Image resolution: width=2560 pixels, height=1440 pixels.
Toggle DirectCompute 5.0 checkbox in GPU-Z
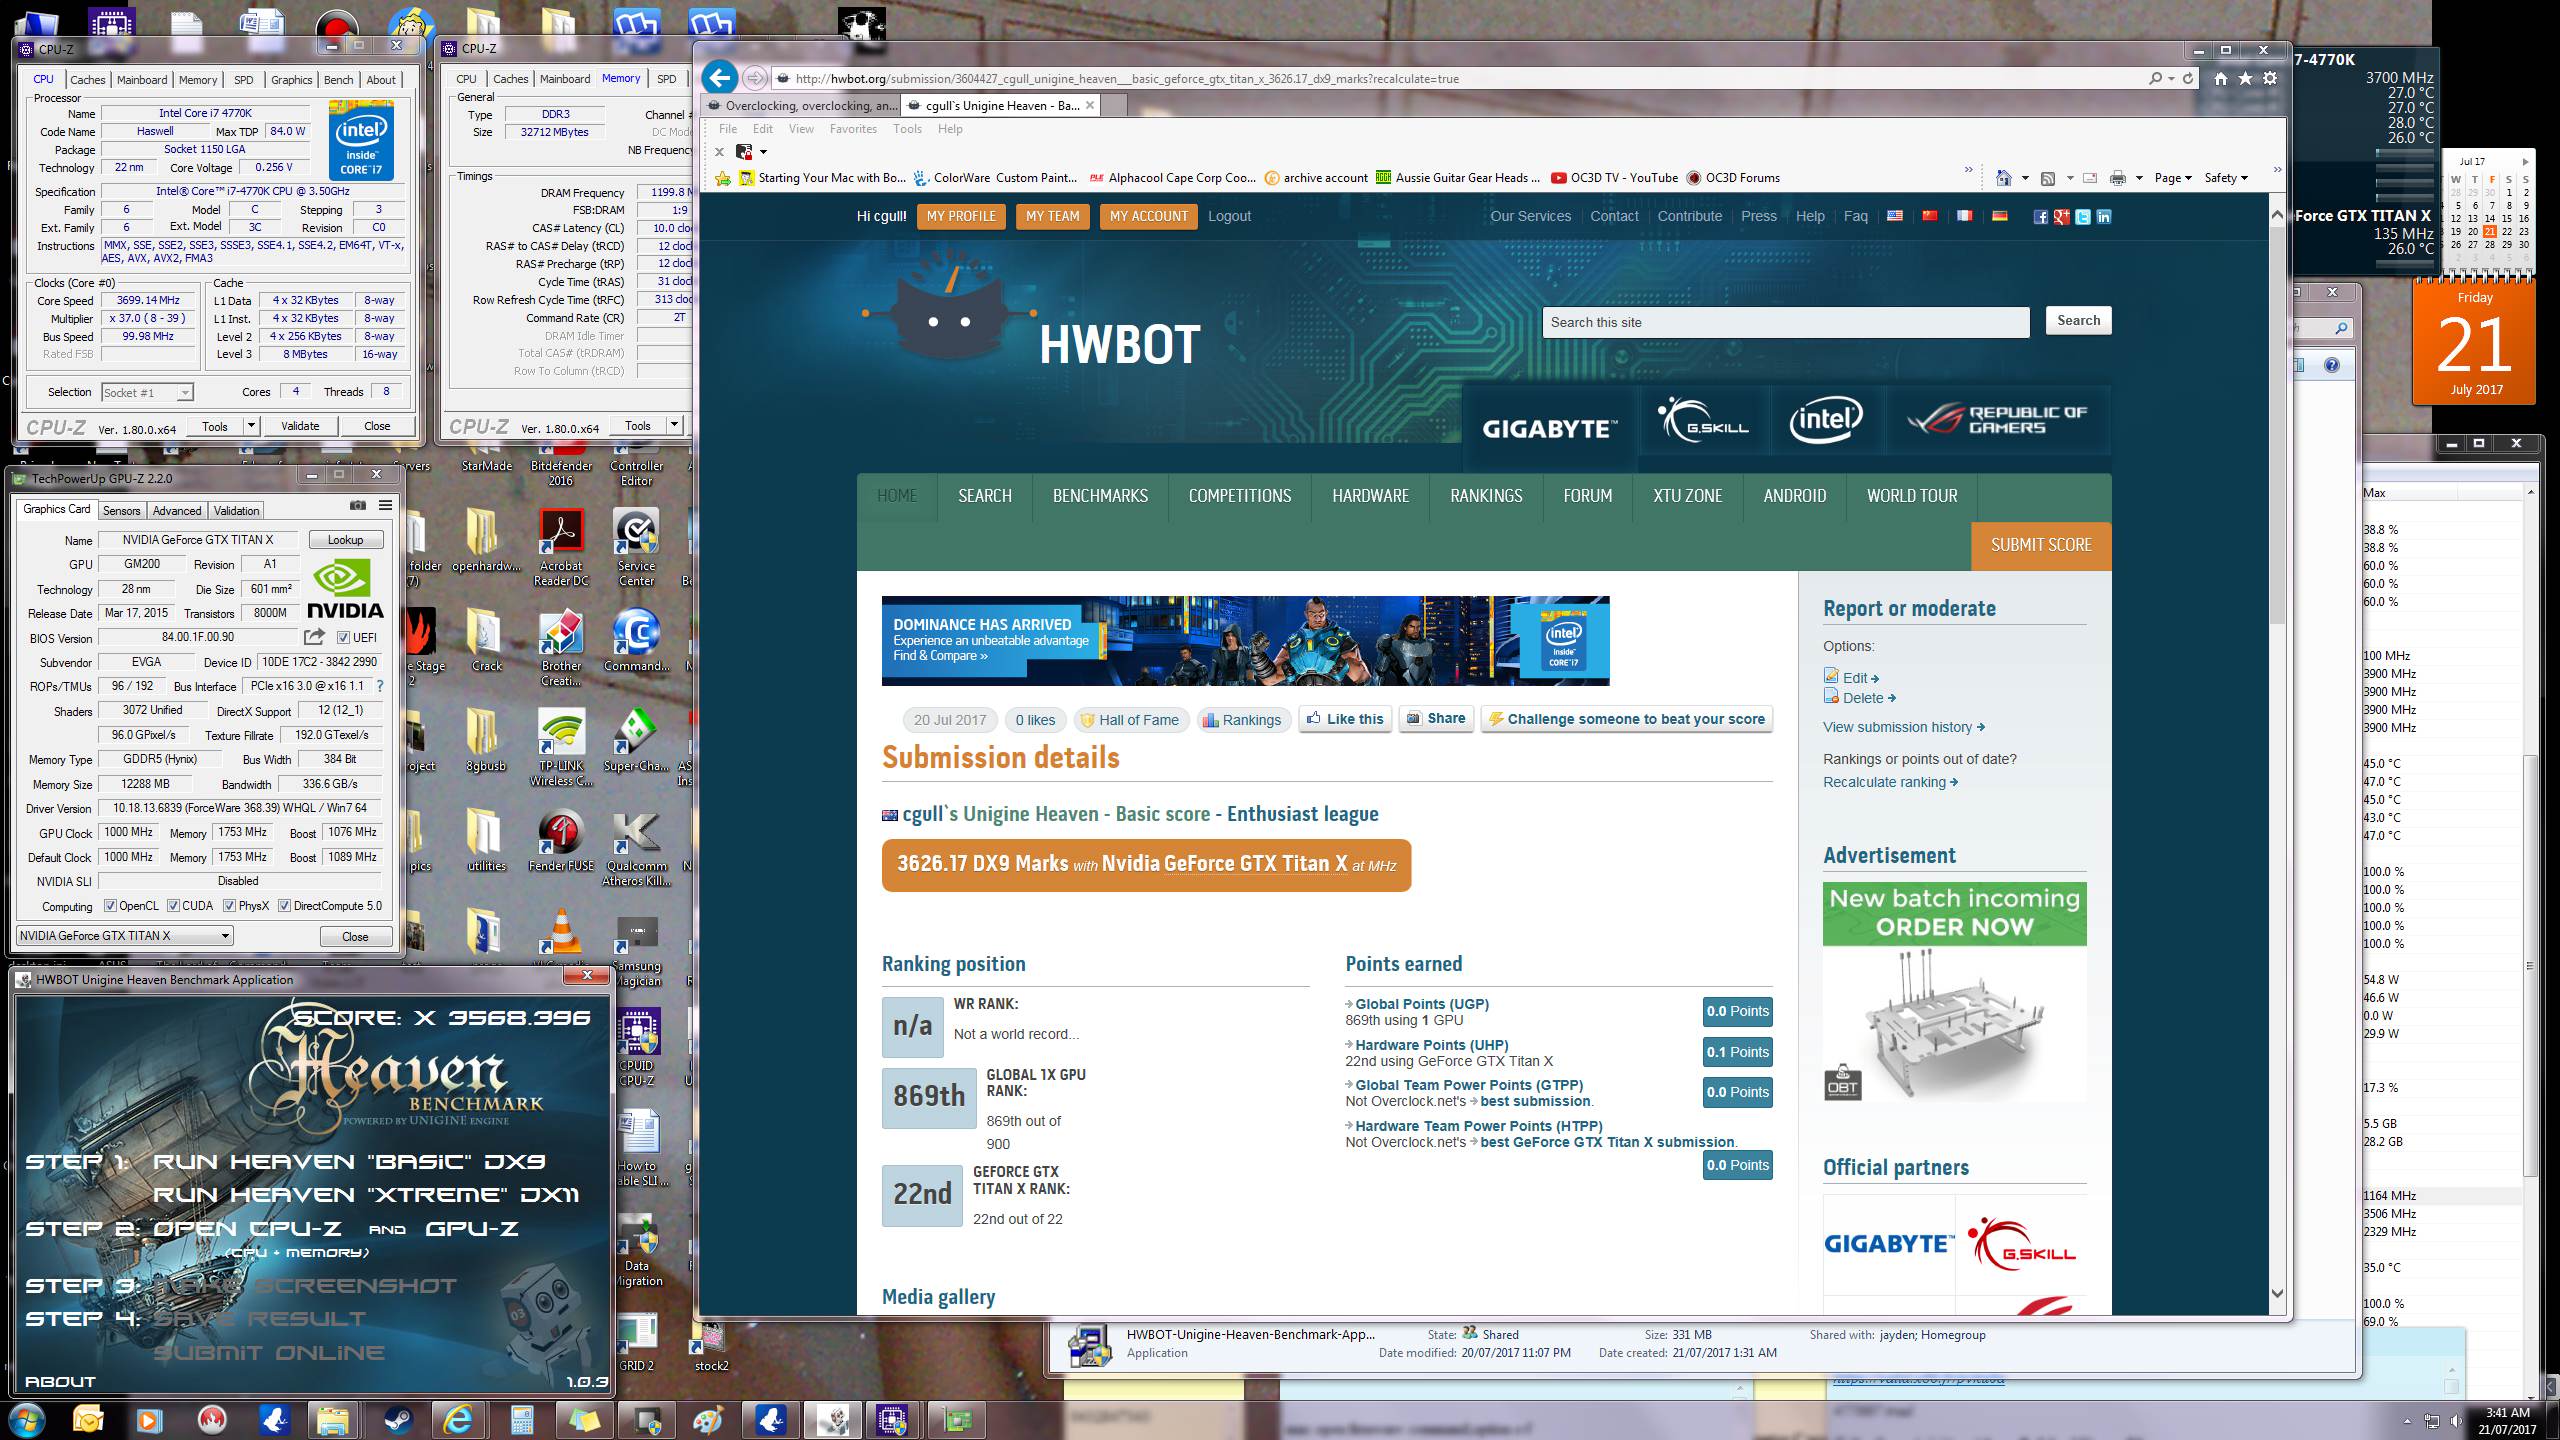click(284, 906)
